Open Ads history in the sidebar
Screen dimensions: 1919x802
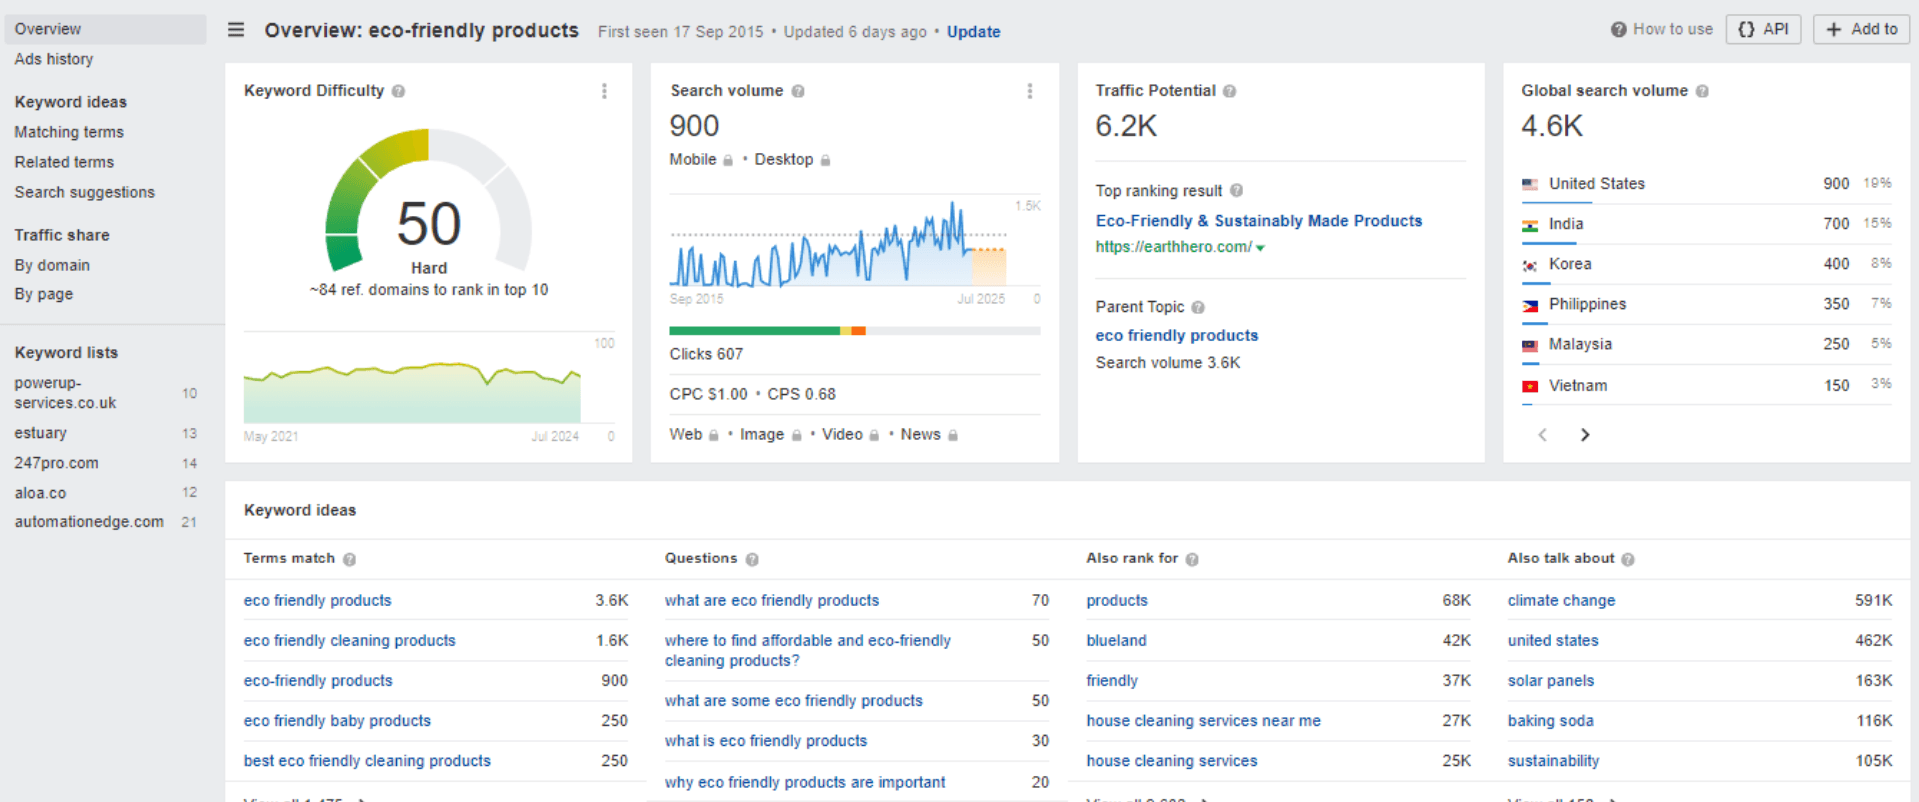(54, 59)
